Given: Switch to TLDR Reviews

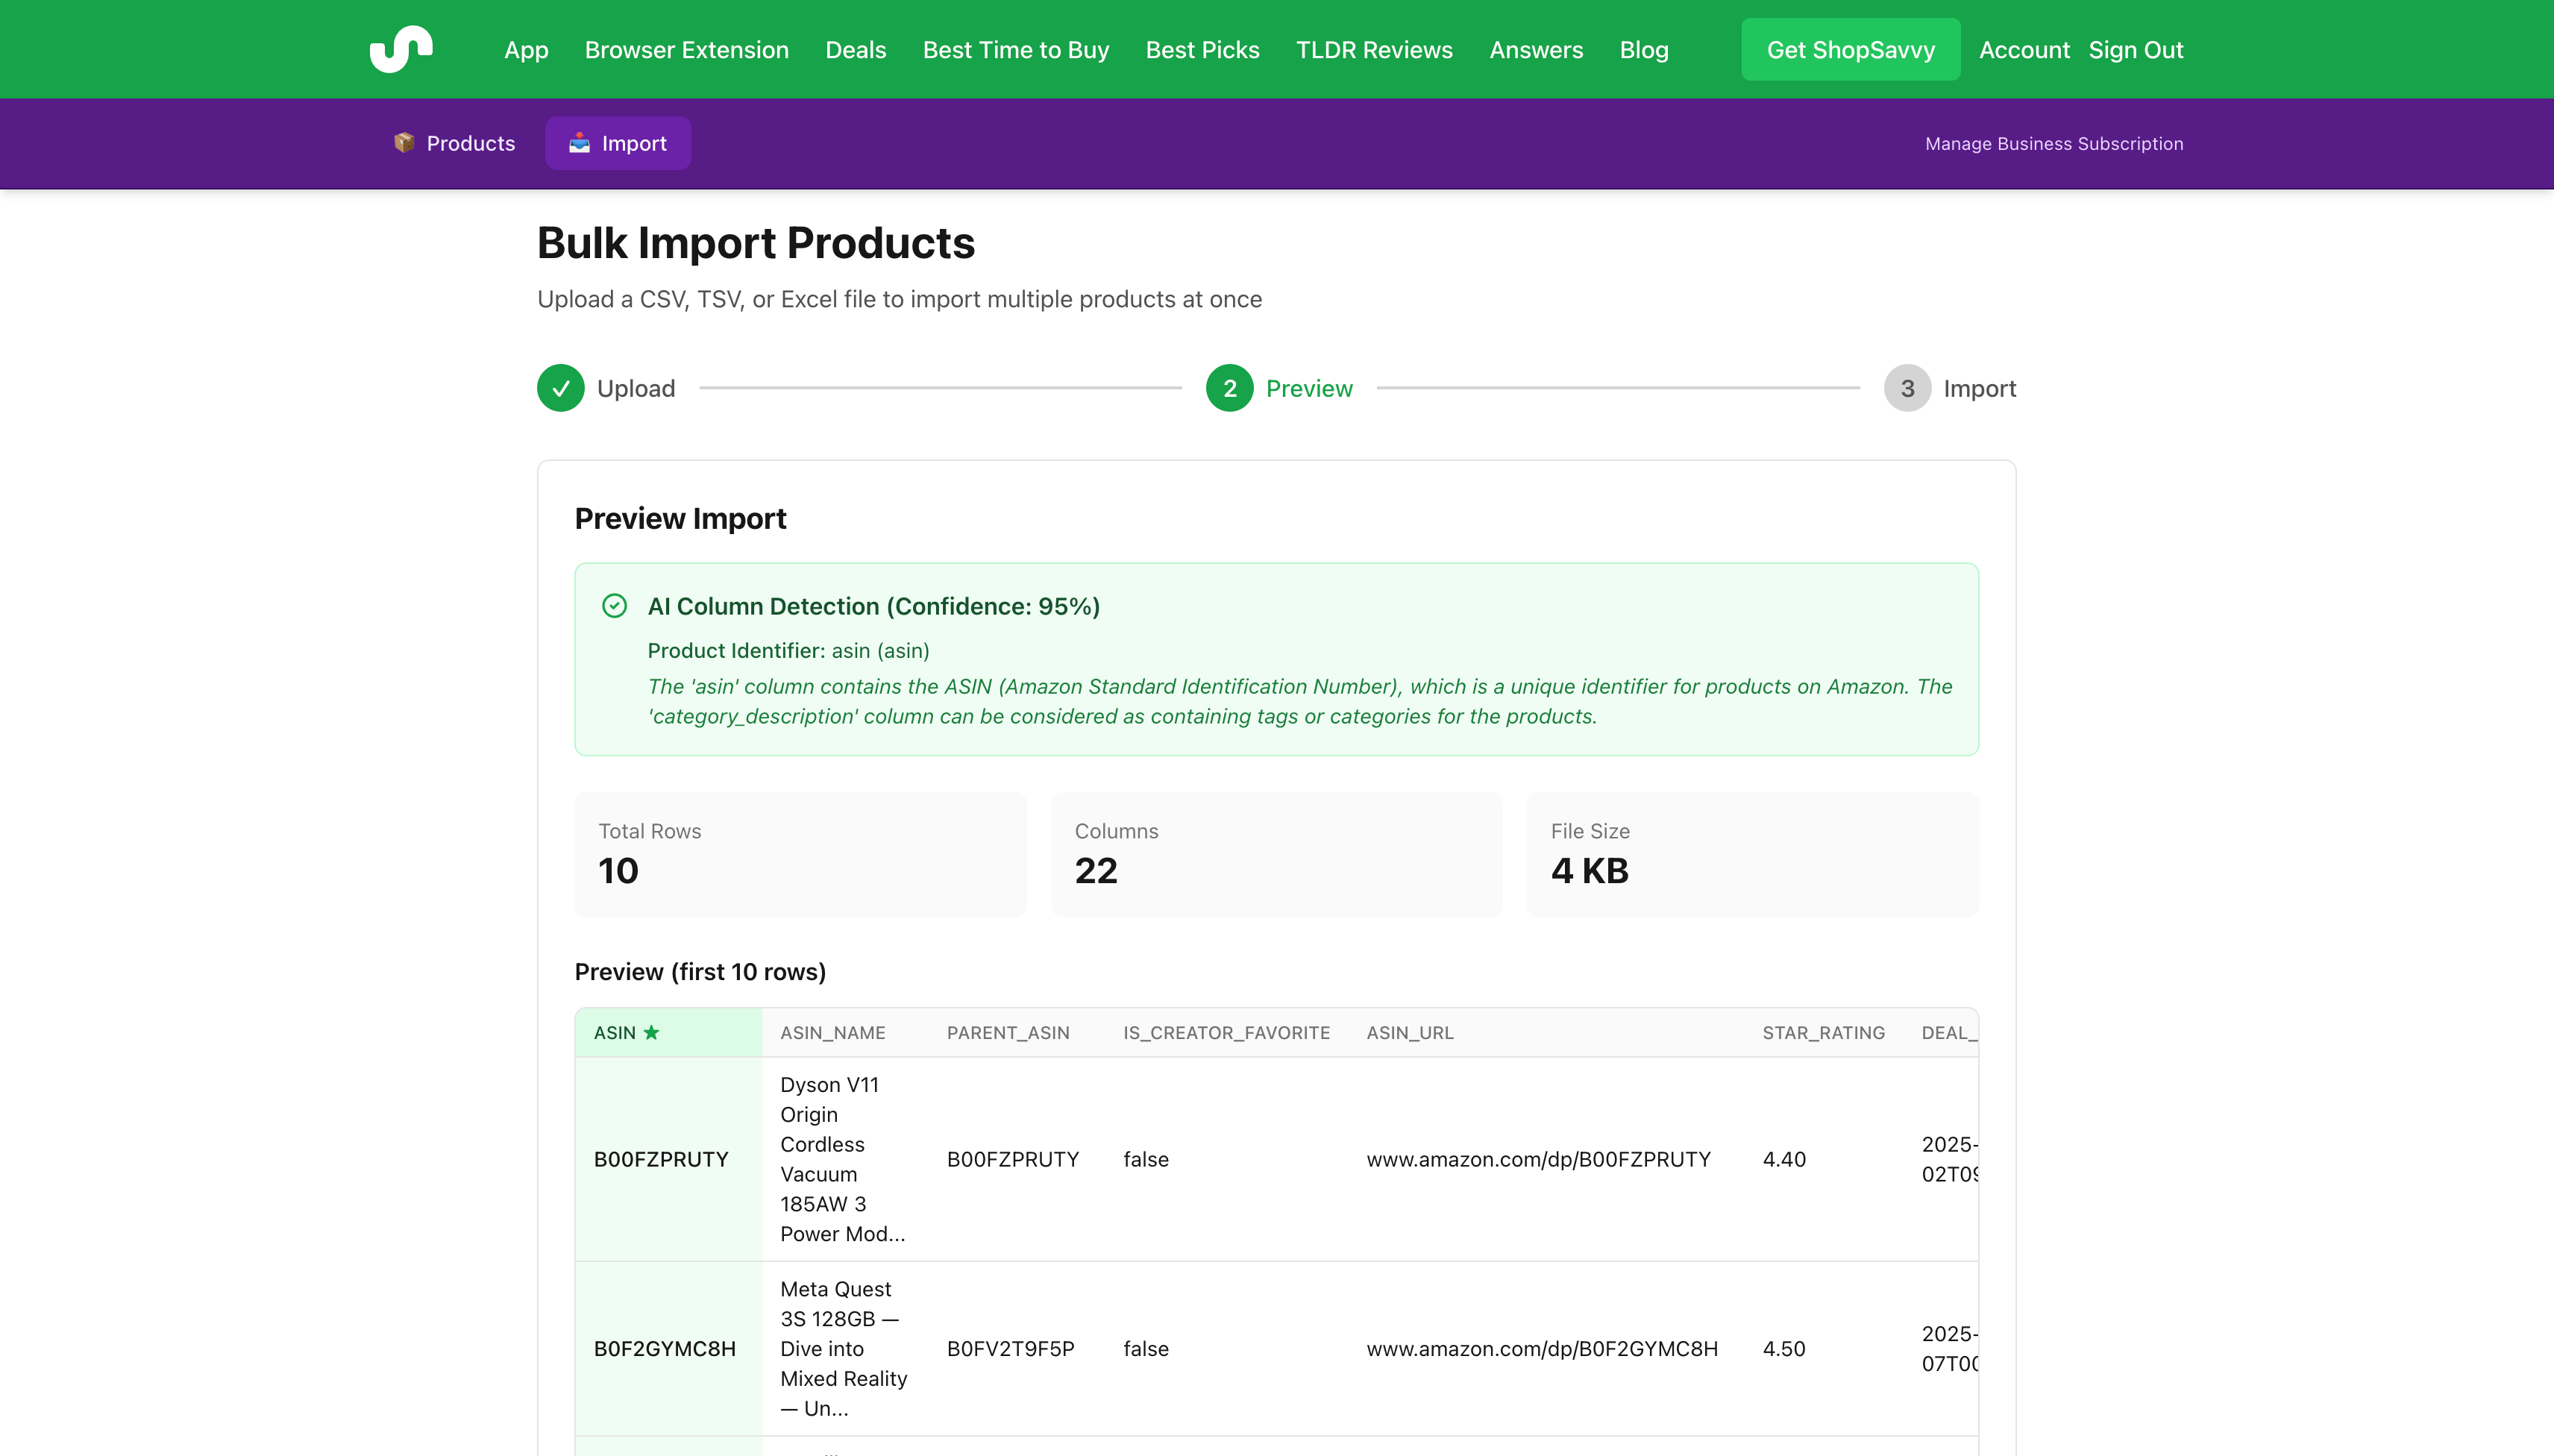Looking at the screenshot, I should pyautogui.click(x=1373, y=49).
